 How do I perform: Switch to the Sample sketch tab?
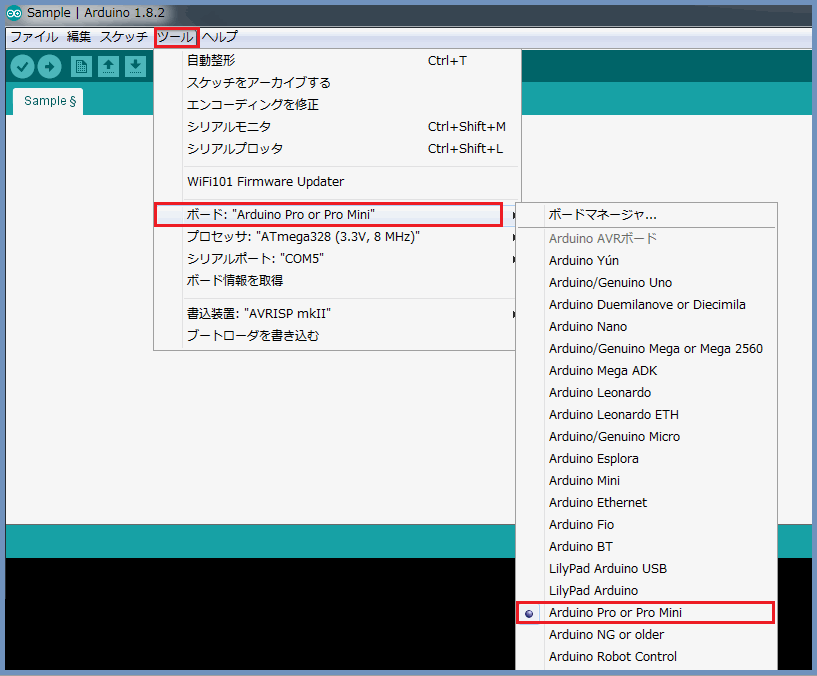(50, 101)
